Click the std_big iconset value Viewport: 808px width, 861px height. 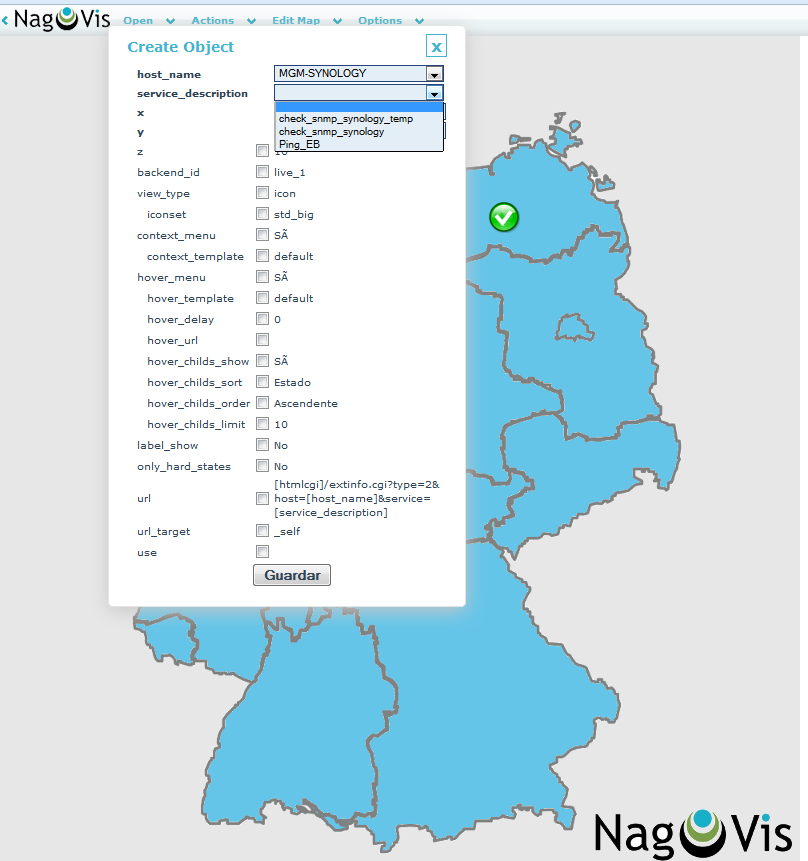(294, 215)
